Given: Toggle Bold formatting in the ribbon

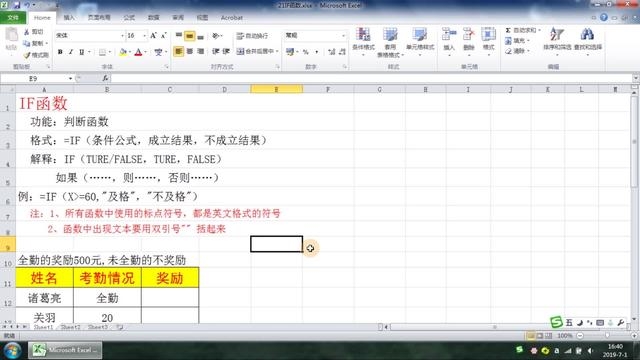Looking at the screenshot, I should [60, 52].
